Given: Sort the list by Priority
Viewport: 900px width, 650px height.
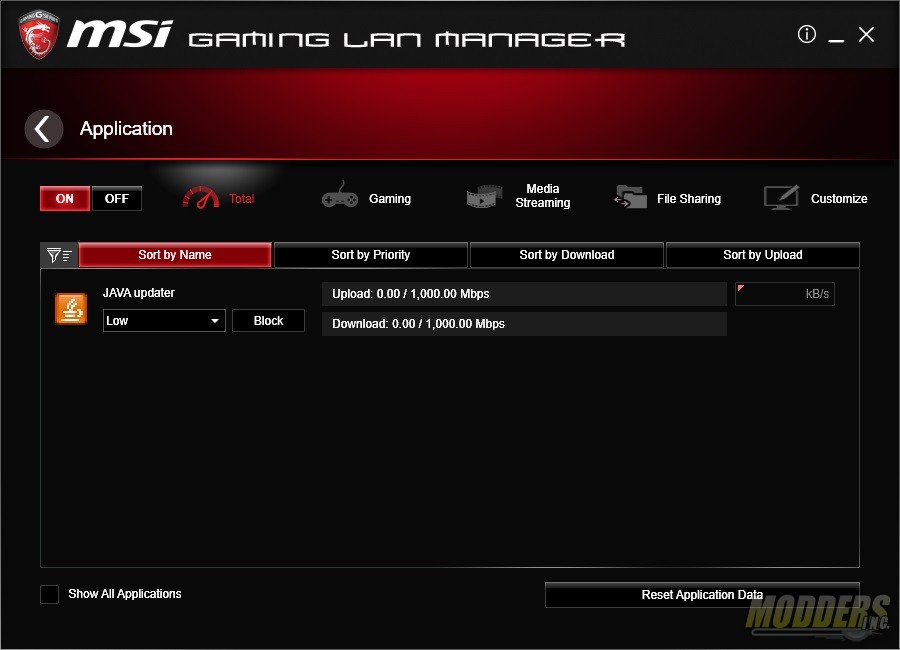Looking at the screenshot, I should (371, 255).
